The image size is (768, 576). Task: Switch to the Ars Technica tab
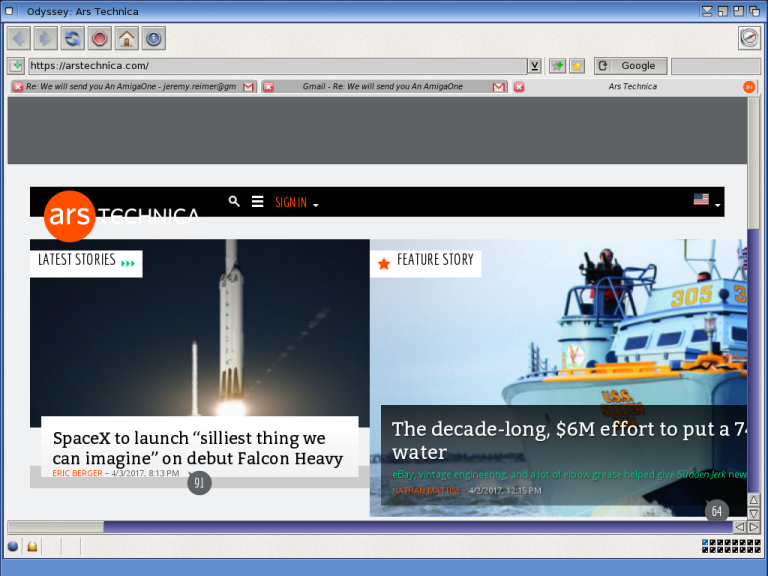coord(632,87)
